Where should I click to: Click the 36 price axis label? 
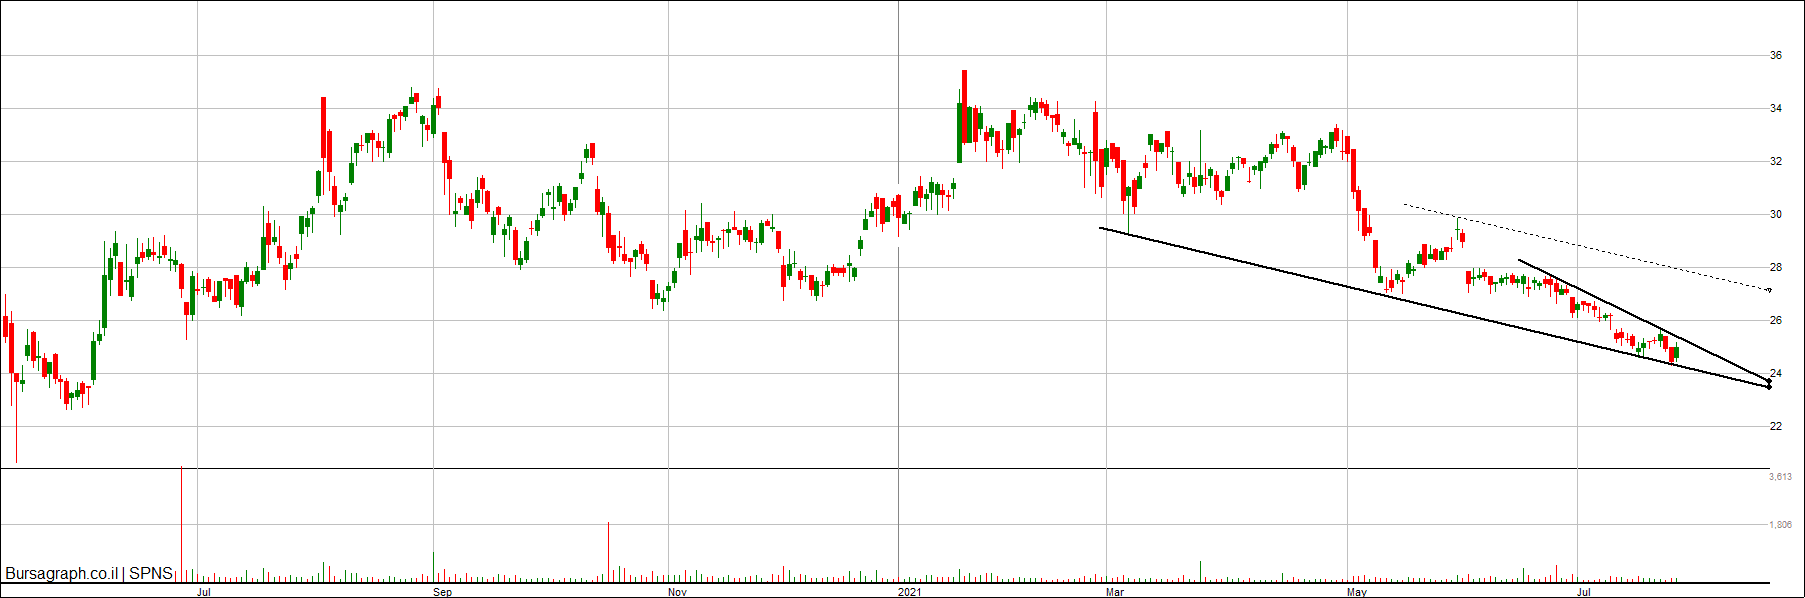(x=1776, y=55)
